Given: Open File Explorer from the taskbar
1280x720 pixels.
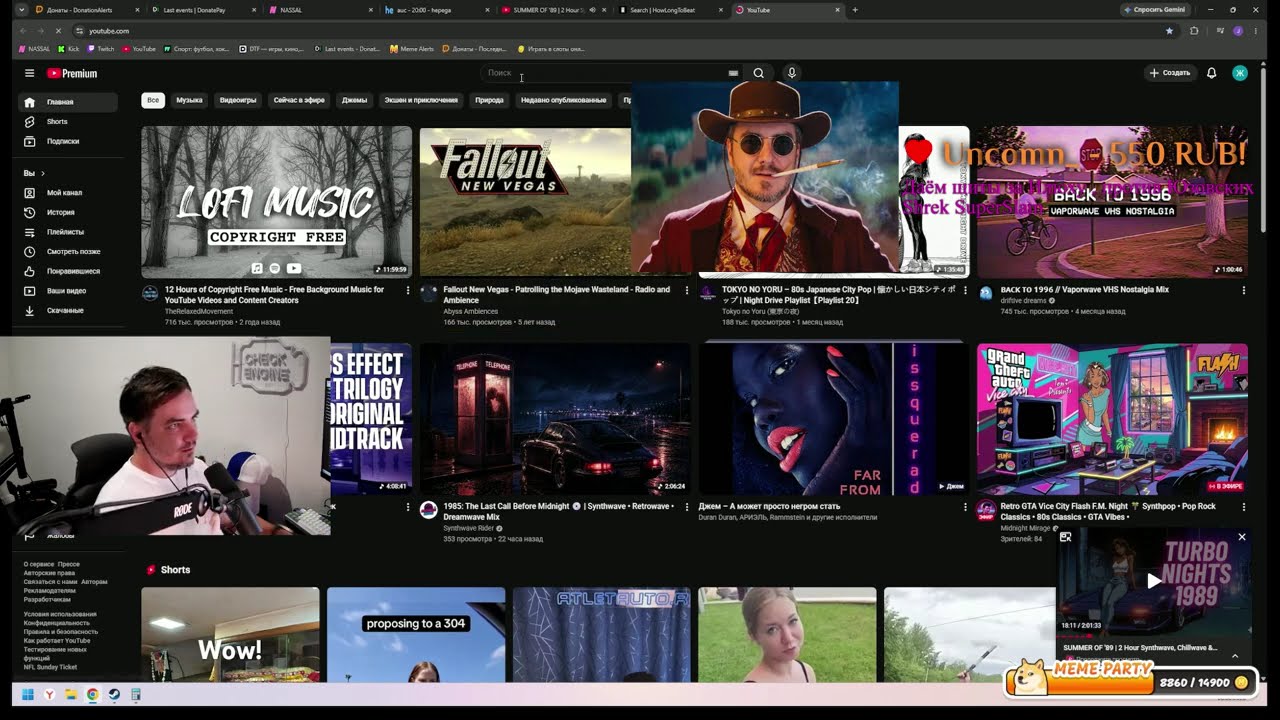Looking at the screenshot, I should tap(71, 694).
